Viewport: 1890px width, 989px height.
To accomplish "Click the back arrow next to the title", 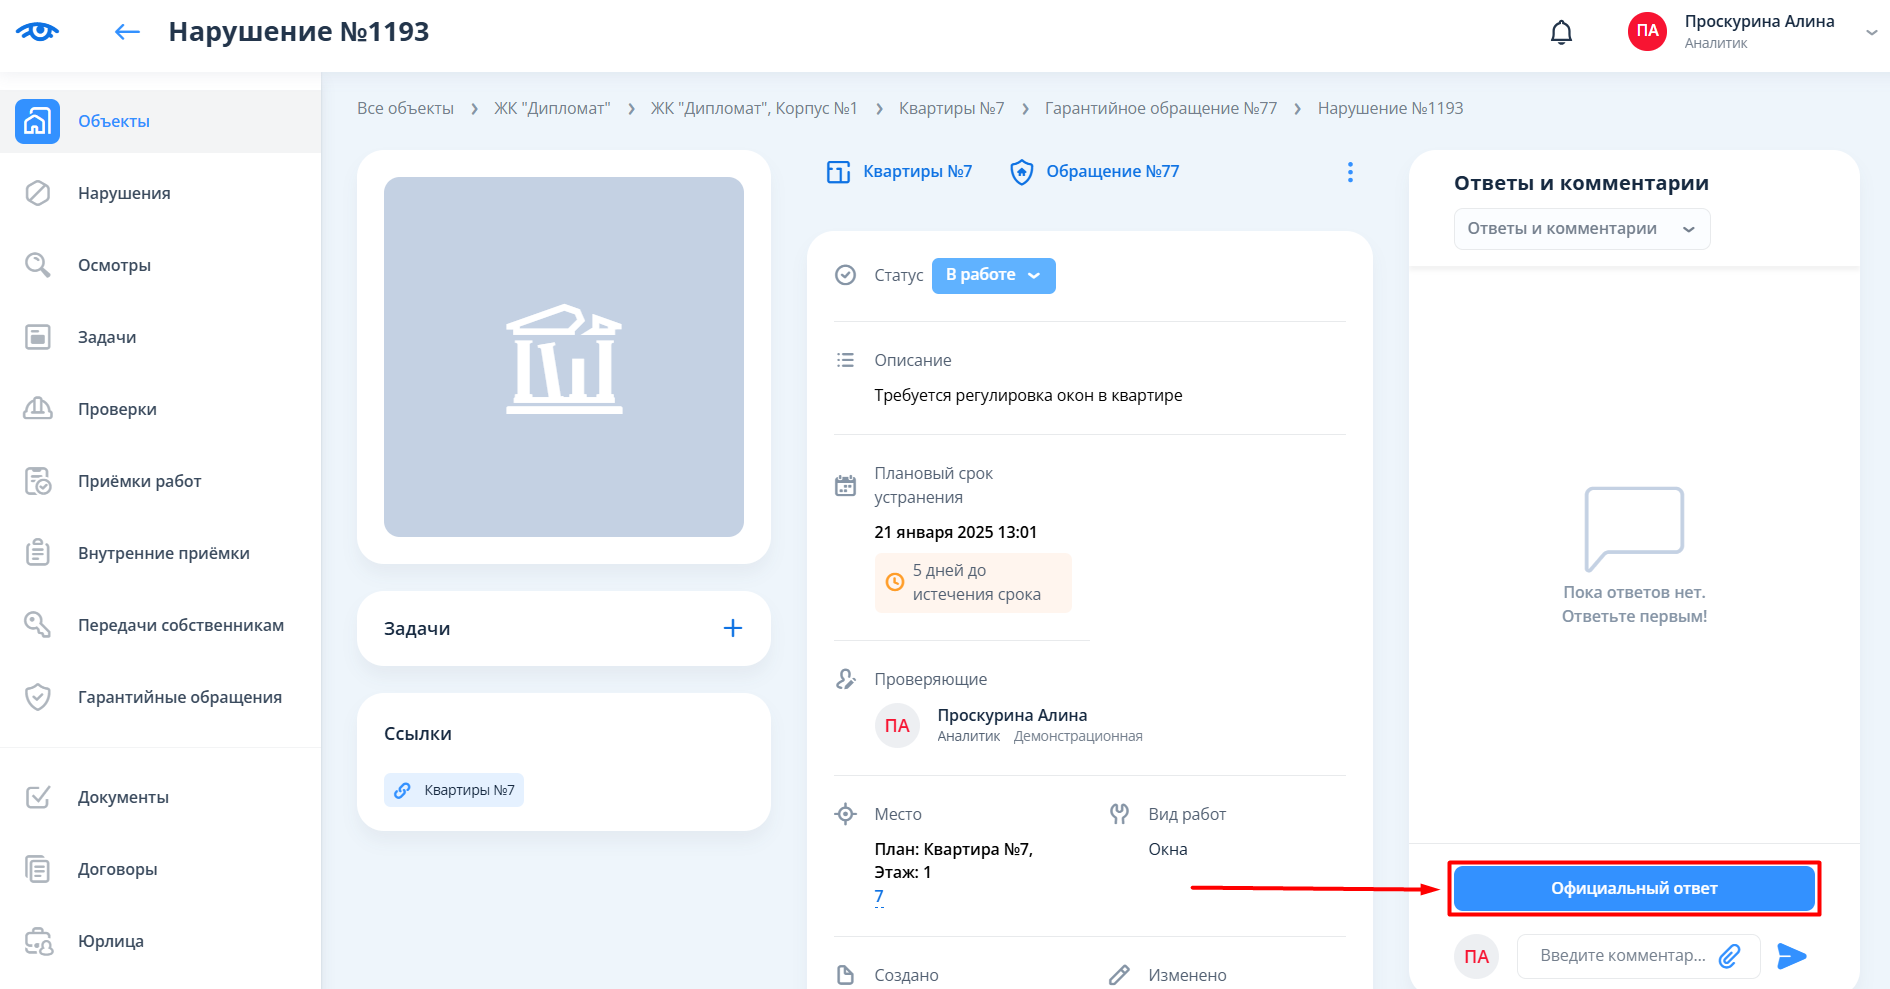I will pyautogui.click(x=127, y=32).
